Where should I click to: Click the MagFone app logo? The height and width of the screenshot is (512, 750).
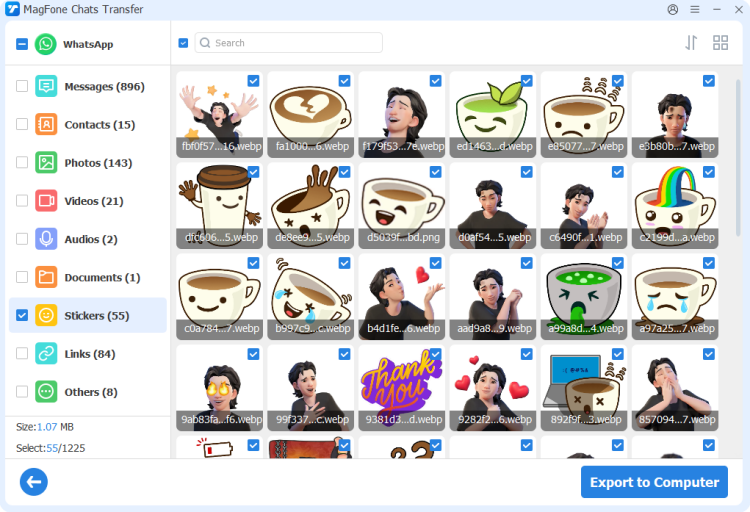[12, 9]
